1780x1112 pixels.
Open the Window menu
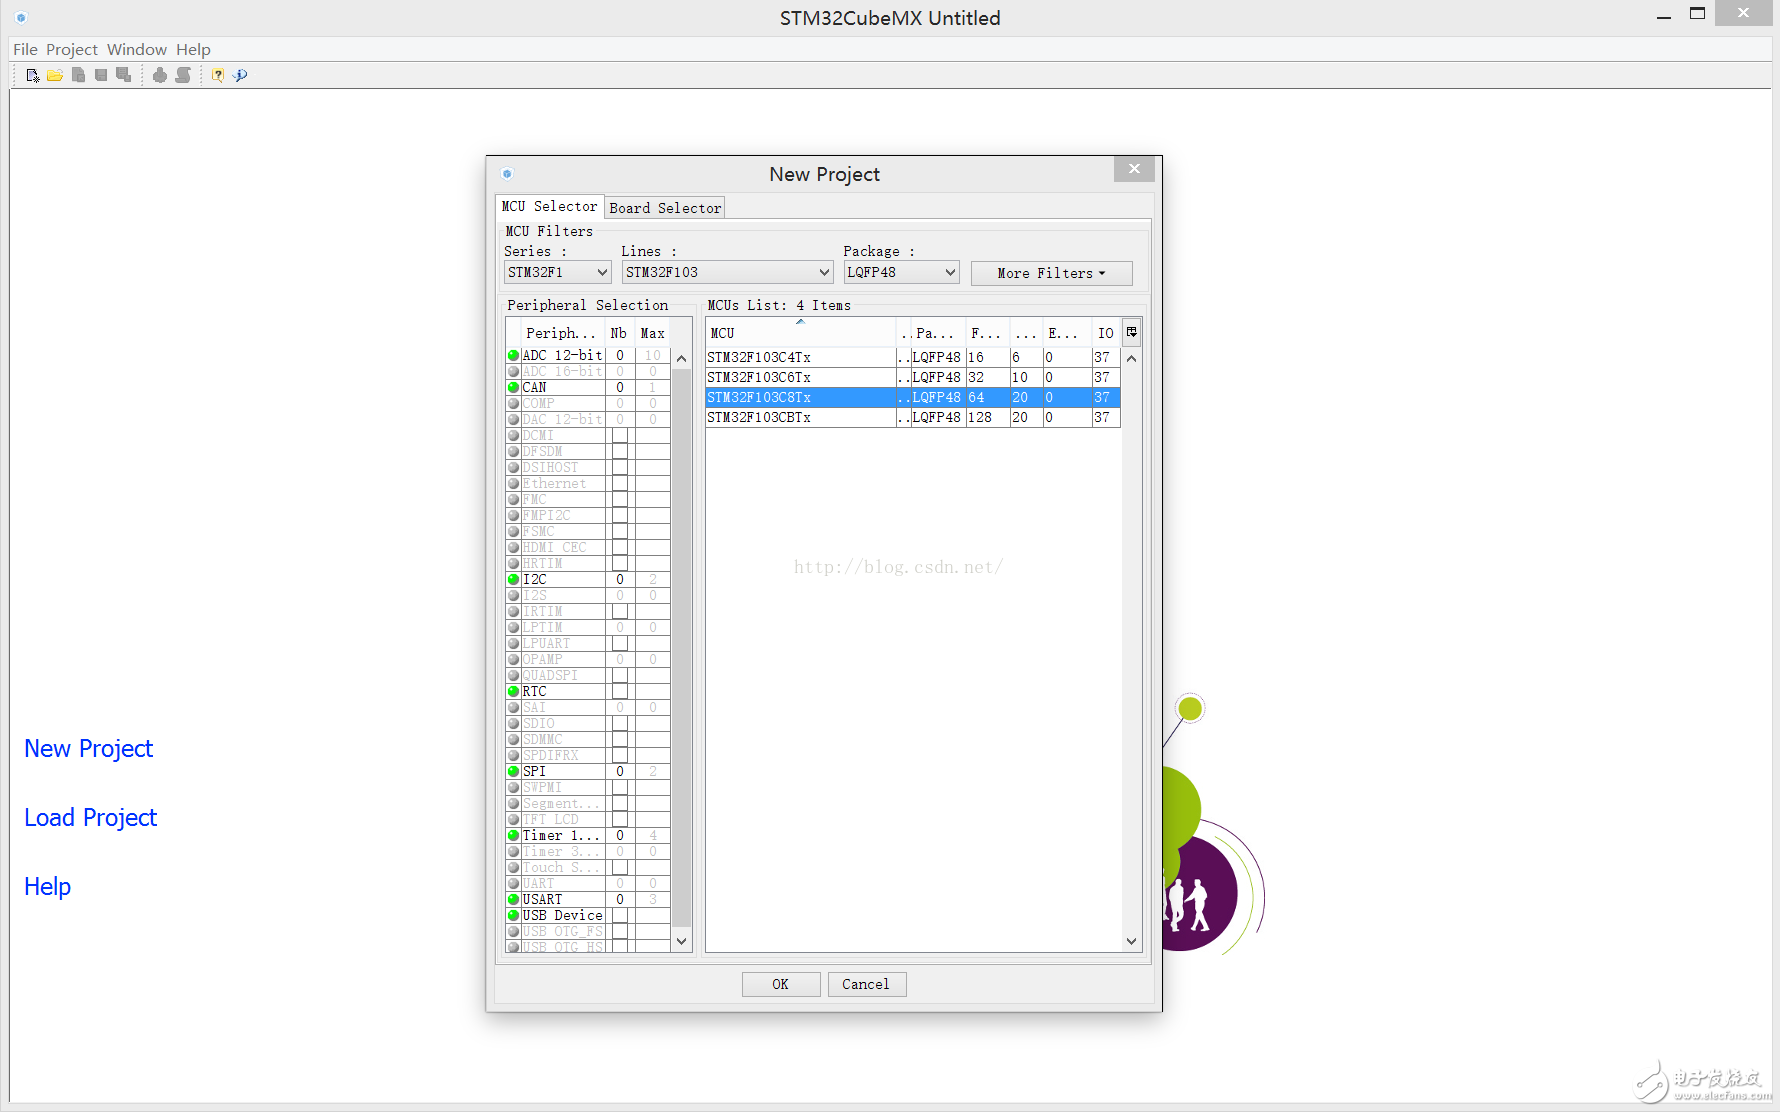coord(136,48)
